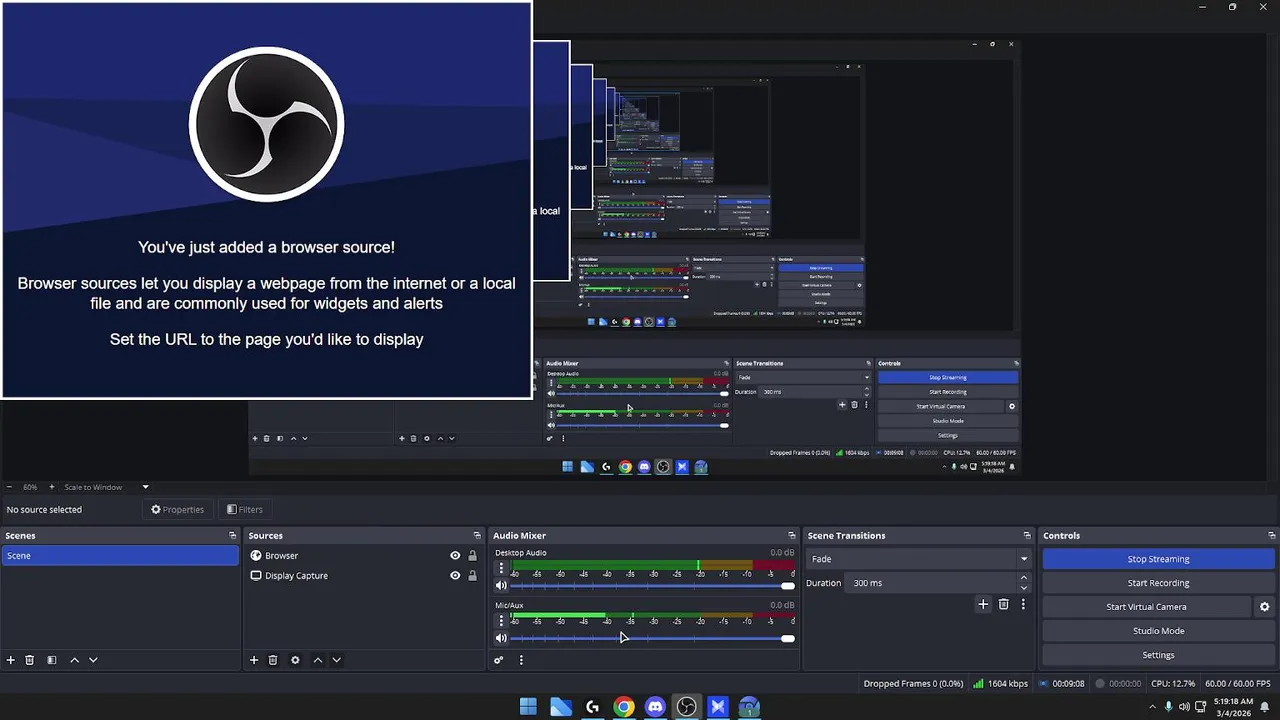Viewport: 1280px width, 720px height.
Task: Open Settings from the Controls panel
Action: pyautogui.click(x=1158, y=655)
